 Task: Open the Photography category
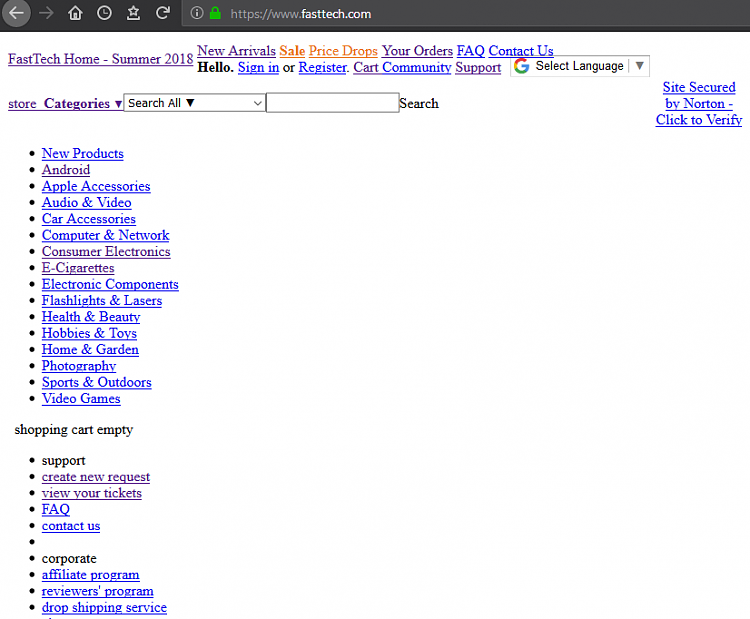pyautogui.click(x=79, y=366)
